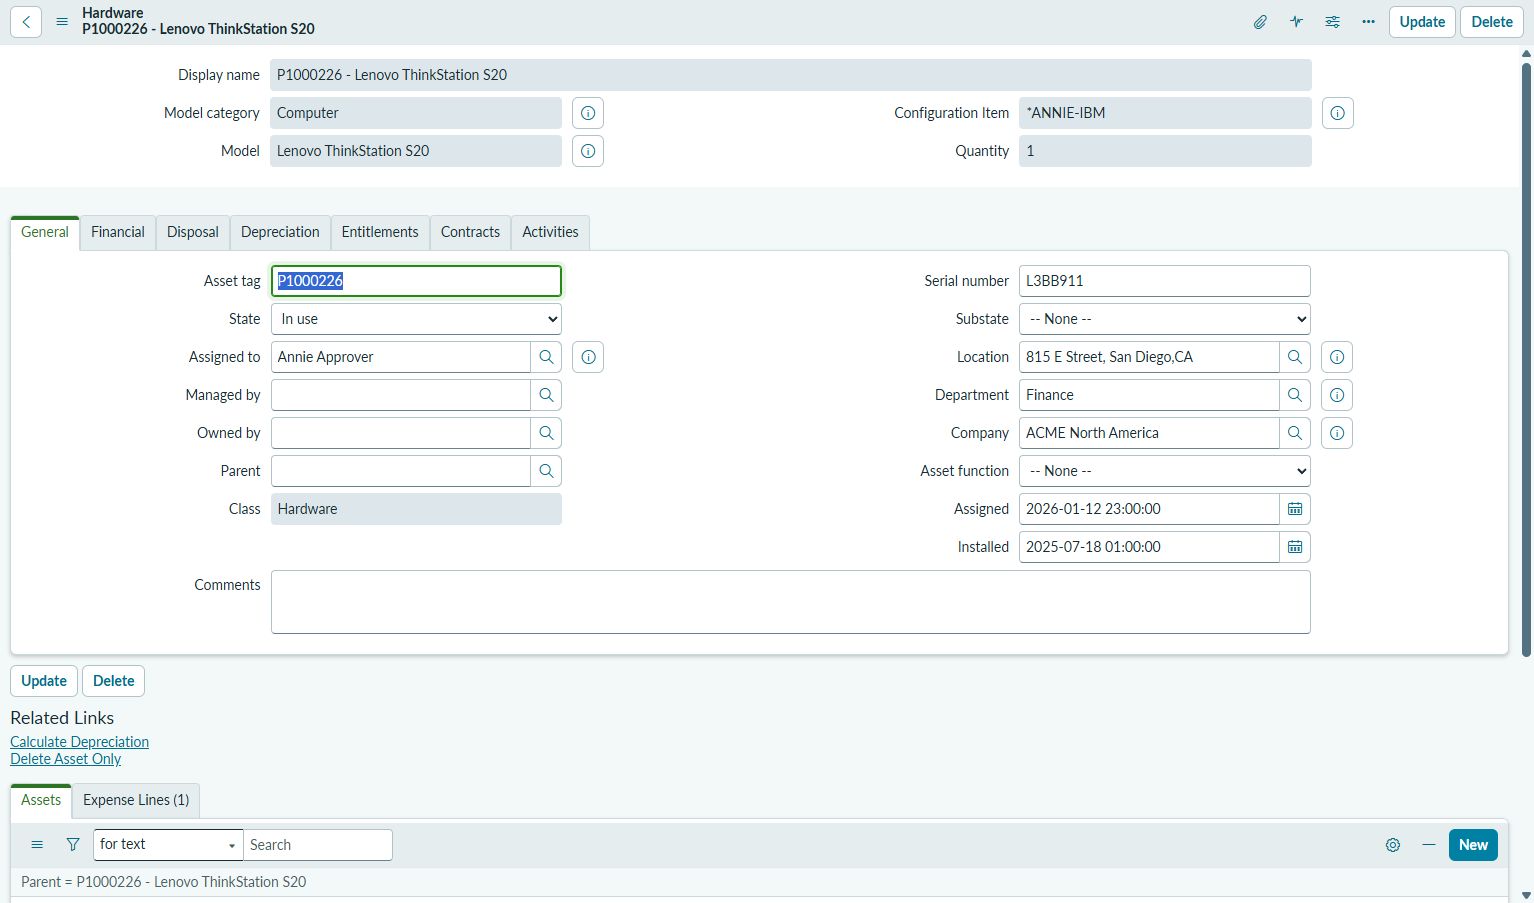Viewport: 1534px width, 903px height.
Task: Open the Assets list controls menu icon
Action: coord(37,845)
